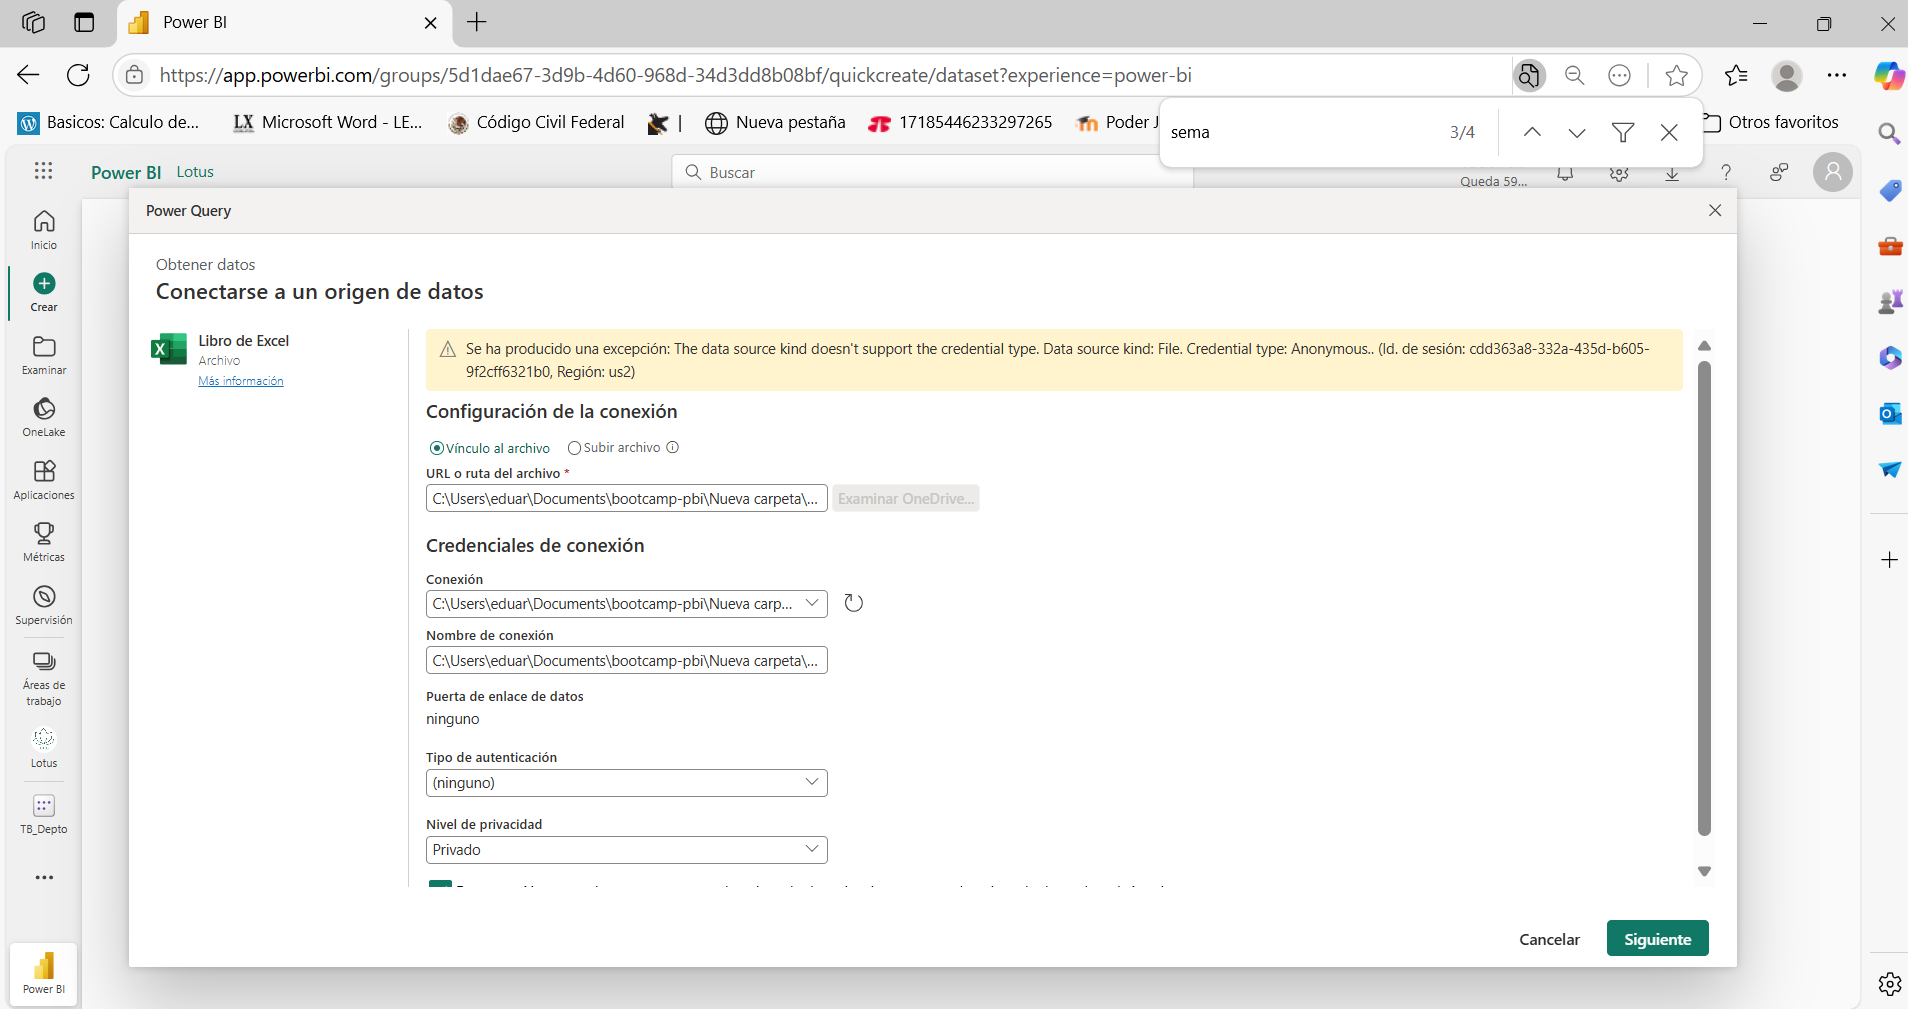Go back in the browser
1908x1009 pixels.
(28, 75)
